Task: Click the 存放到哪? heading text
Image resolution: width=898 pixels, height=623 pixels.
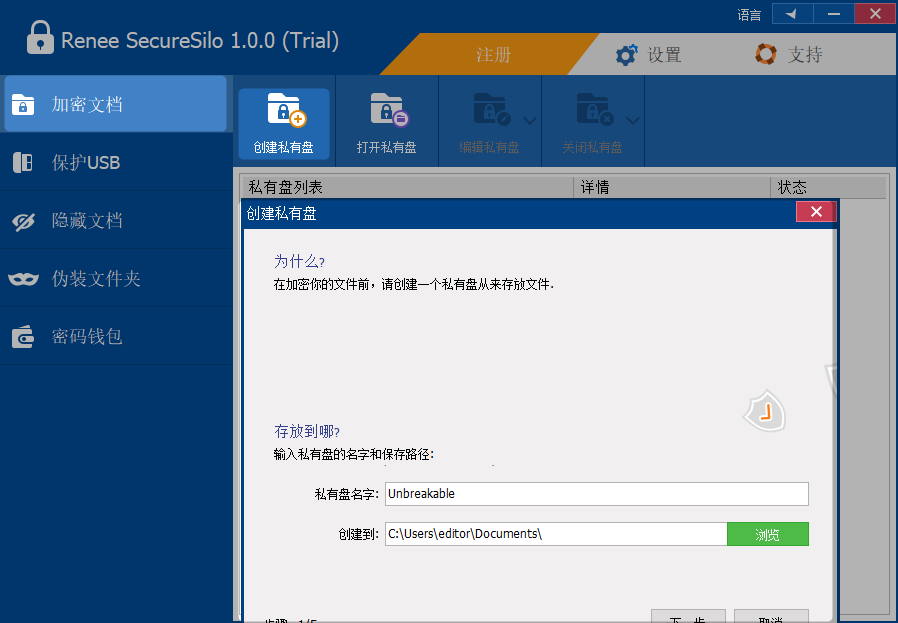Action: coord(306,431)
